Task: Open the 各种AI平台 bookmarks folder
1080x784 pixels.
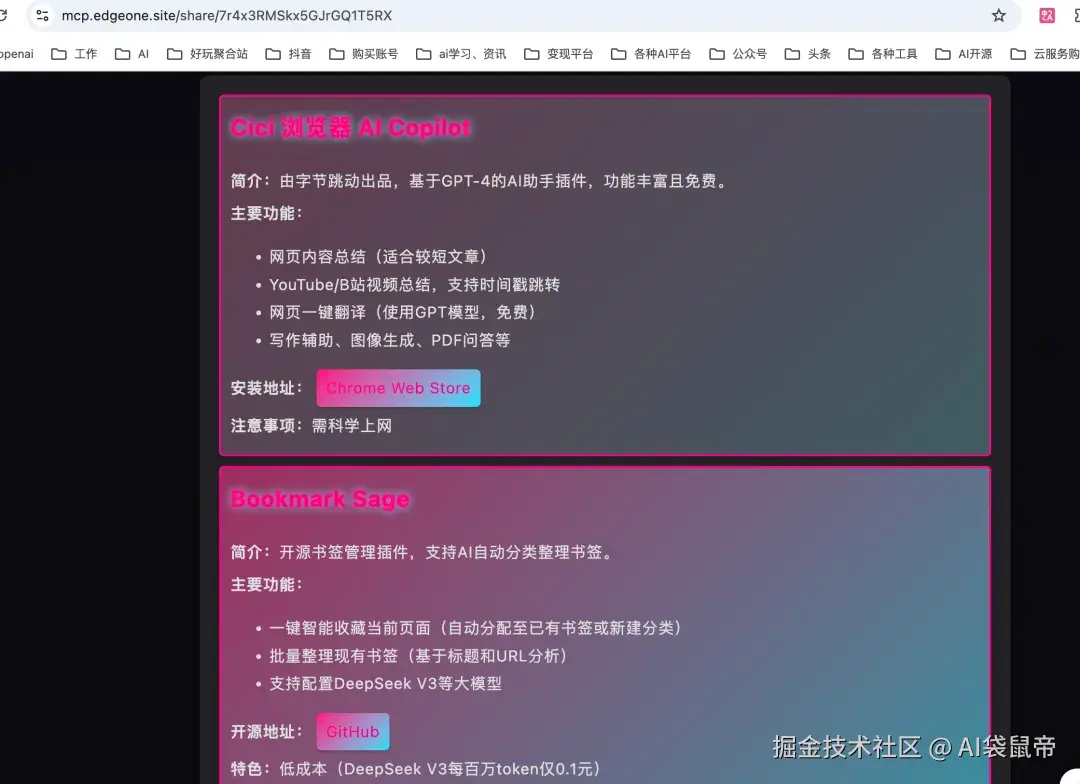Action: (x=651, y=54)
